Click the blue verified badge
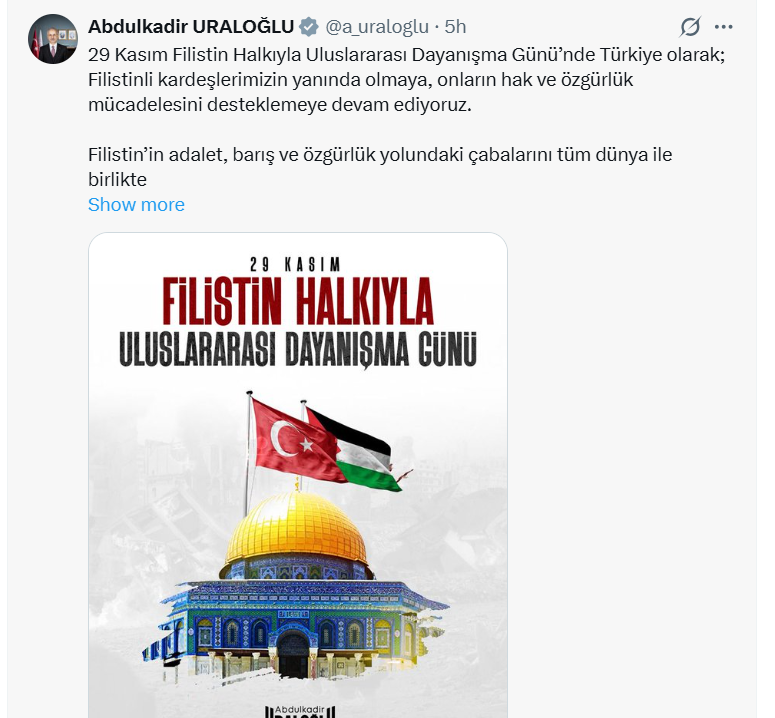 (309, 27)
